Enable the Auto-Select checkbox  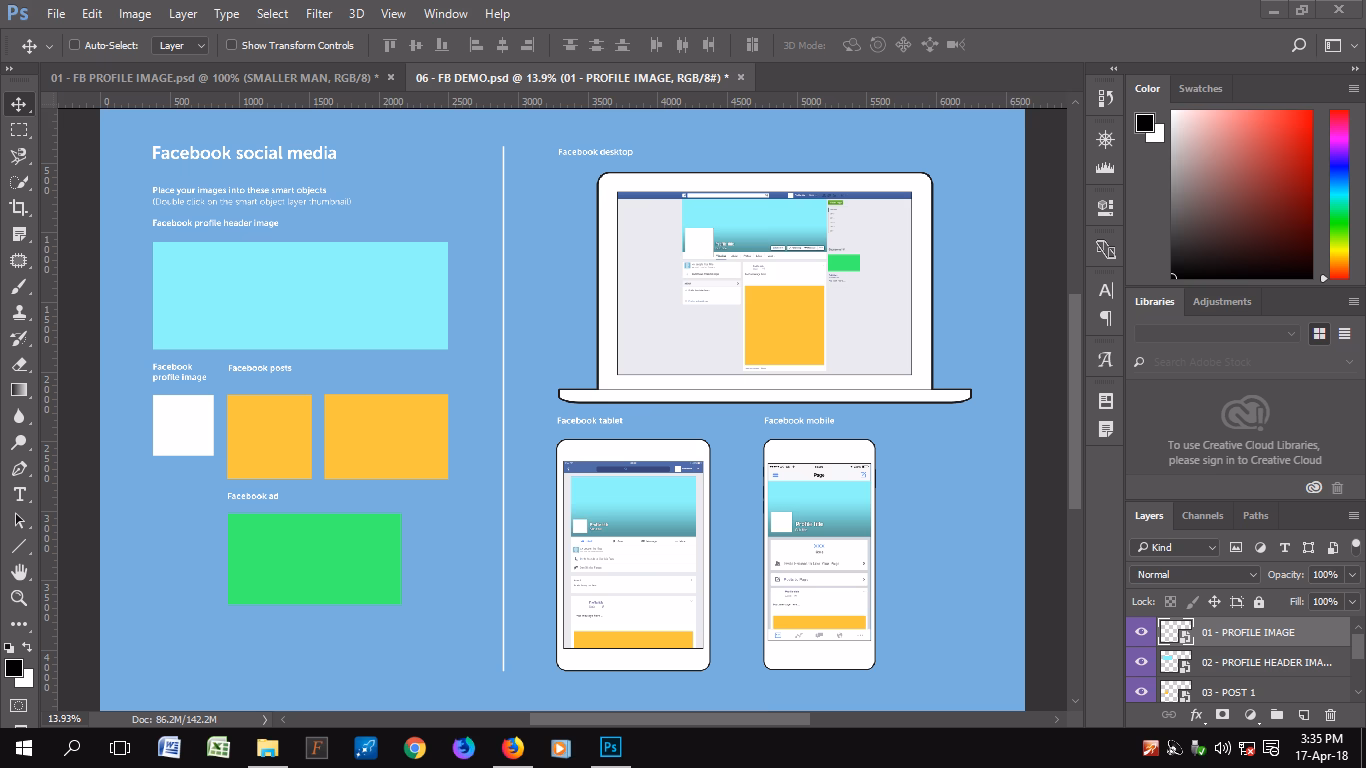tap(74, 45)
